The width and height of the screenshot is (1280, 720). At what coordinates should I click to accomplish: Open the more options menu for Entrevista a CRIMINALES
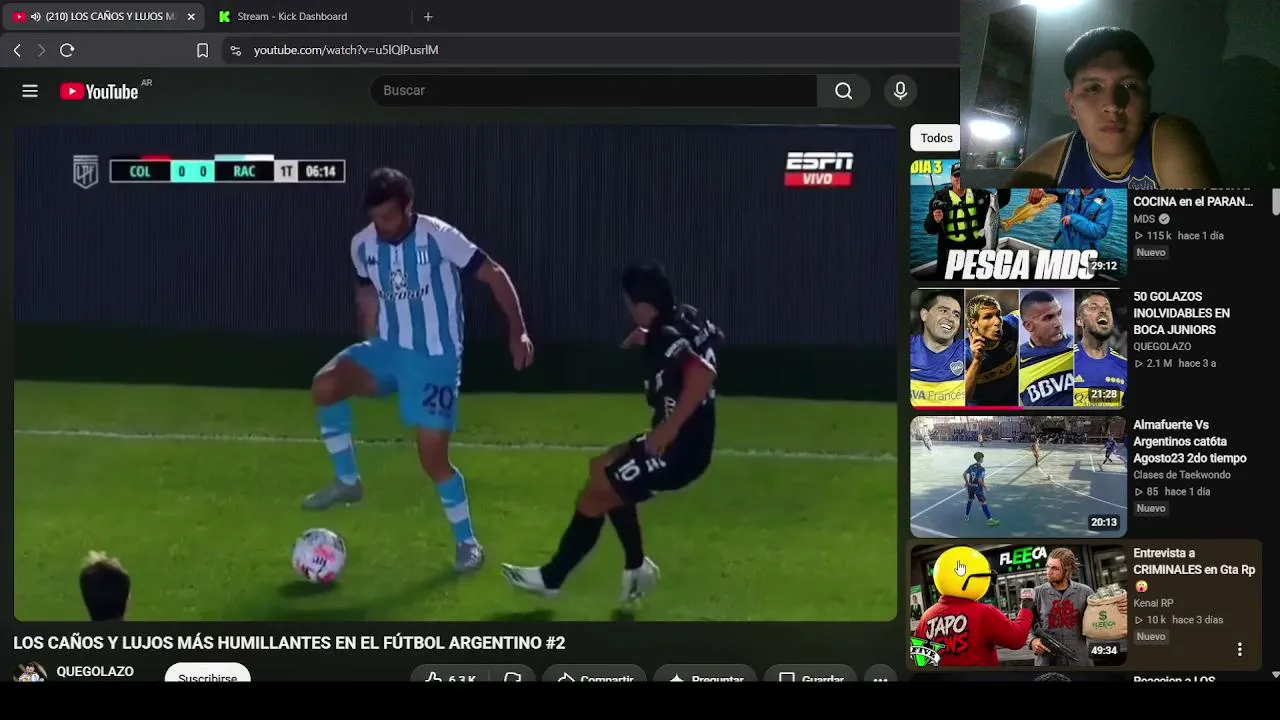point(1239,649)
